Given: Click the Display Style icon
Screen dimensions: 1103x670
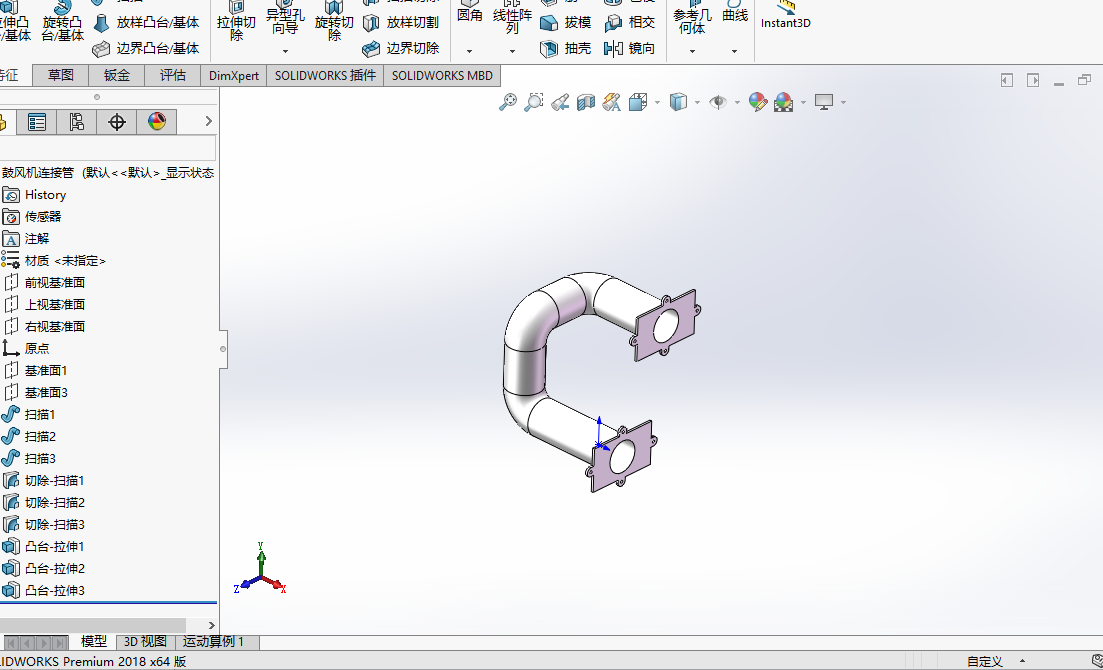Looking at the screenshot, I should pyautogui.click(x=678, y=102).
